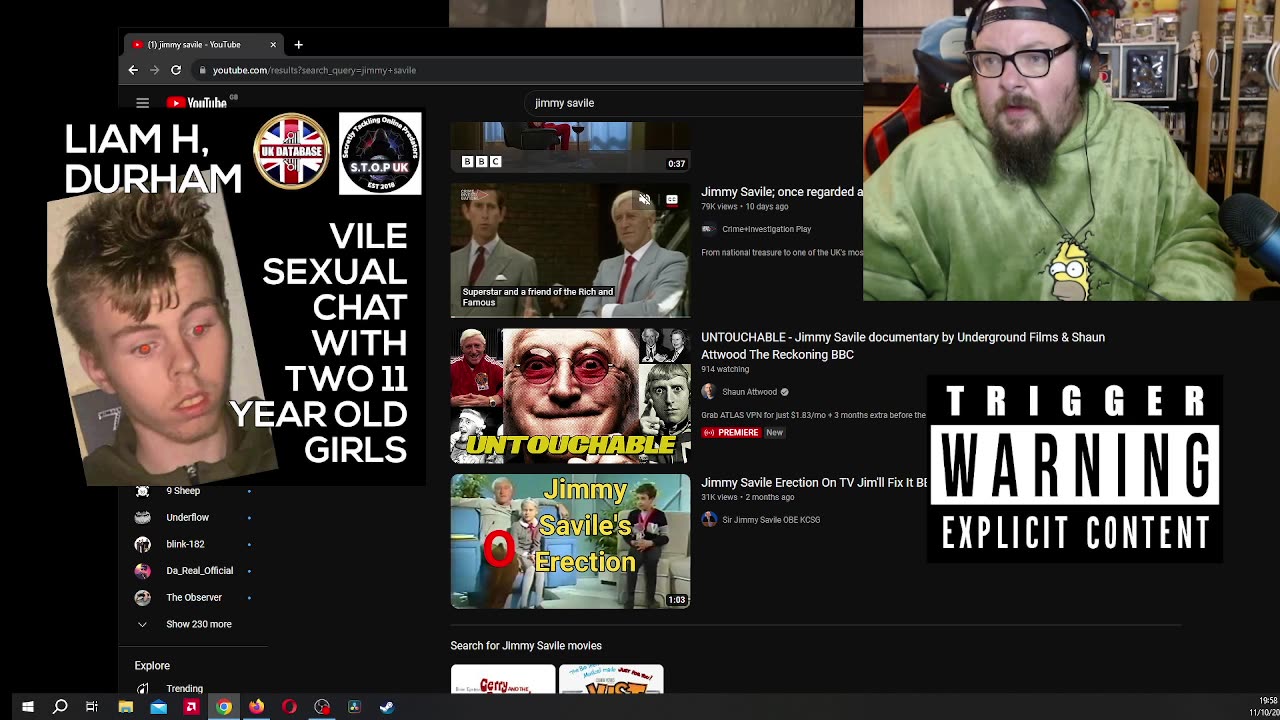The height and width of the screenshot is (720, 1280).
Task: Open Task View on the taskbar
Action: tap(92, 707)
